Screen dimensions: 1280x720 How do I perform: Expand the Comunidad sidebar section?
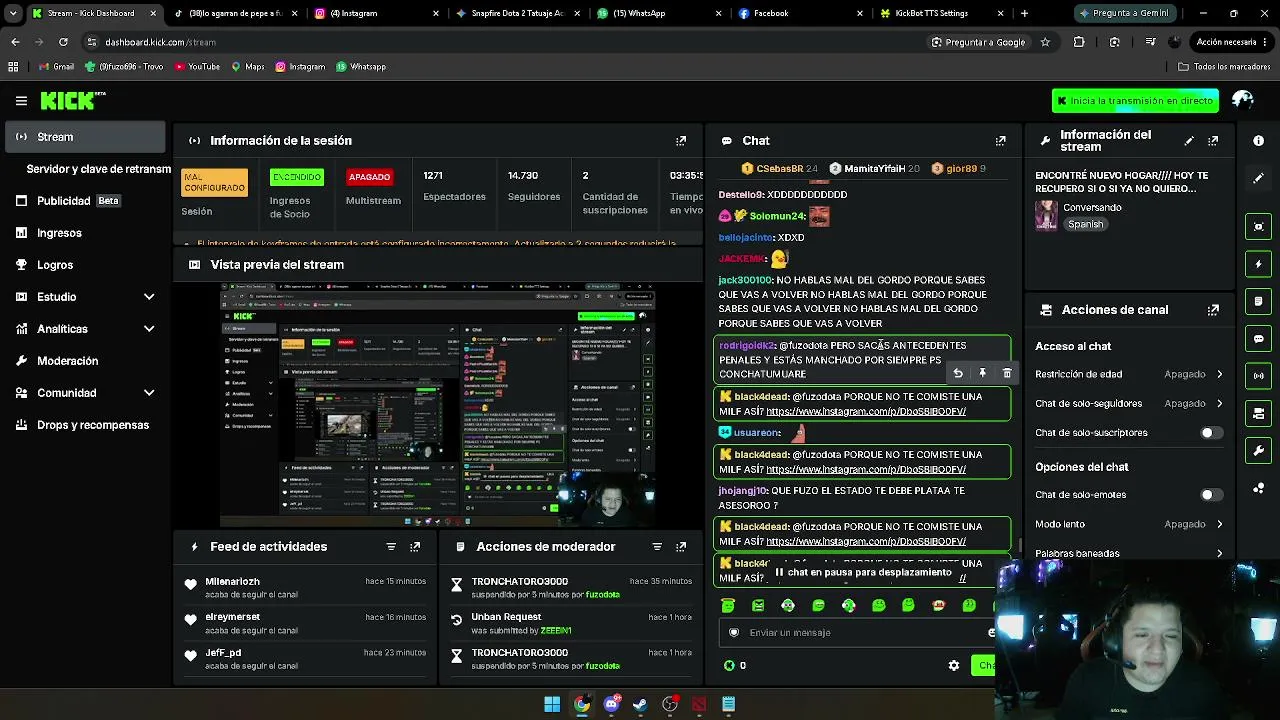pos(149,393)
